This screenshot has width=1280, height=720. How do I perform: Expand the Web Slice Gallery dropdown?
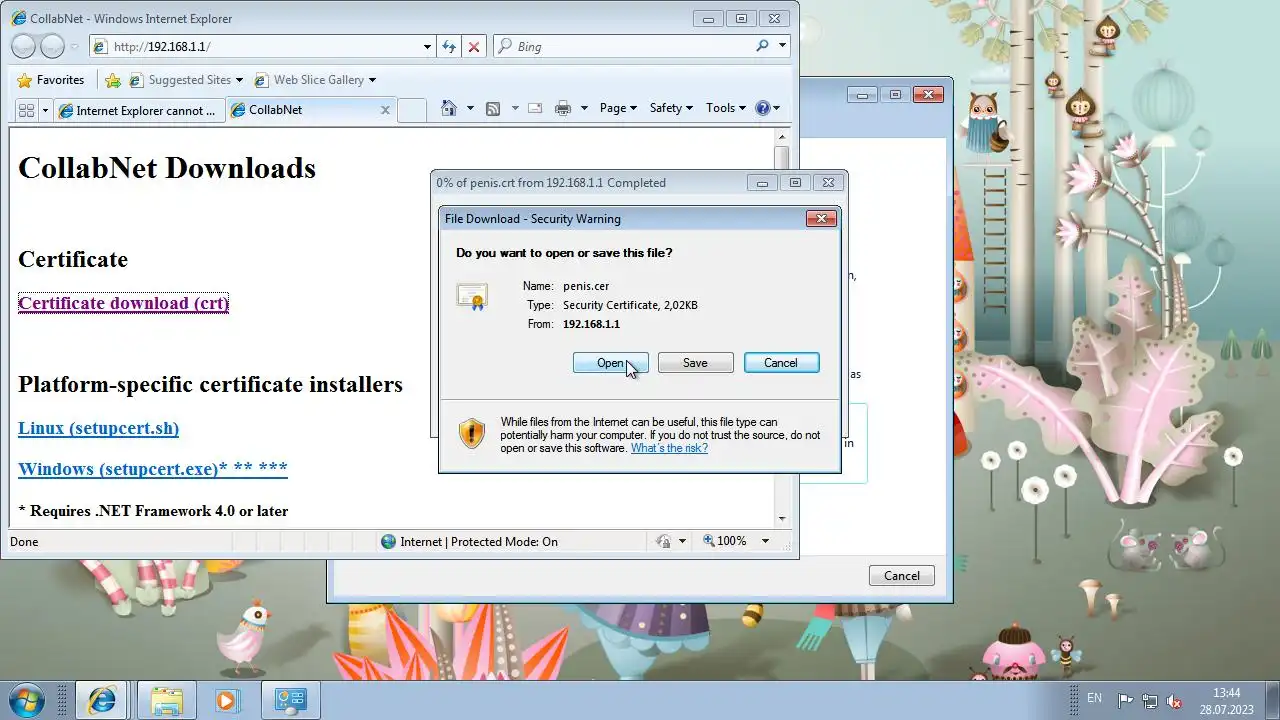[372, 80]
